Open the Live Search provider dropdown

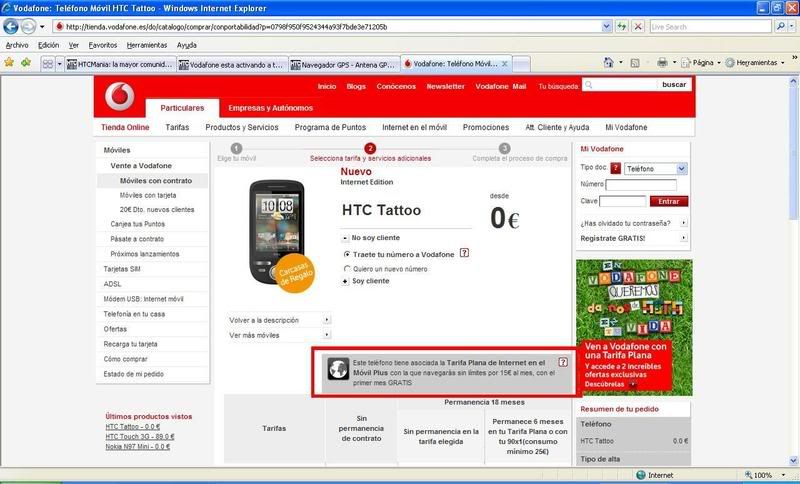[790, 27]
